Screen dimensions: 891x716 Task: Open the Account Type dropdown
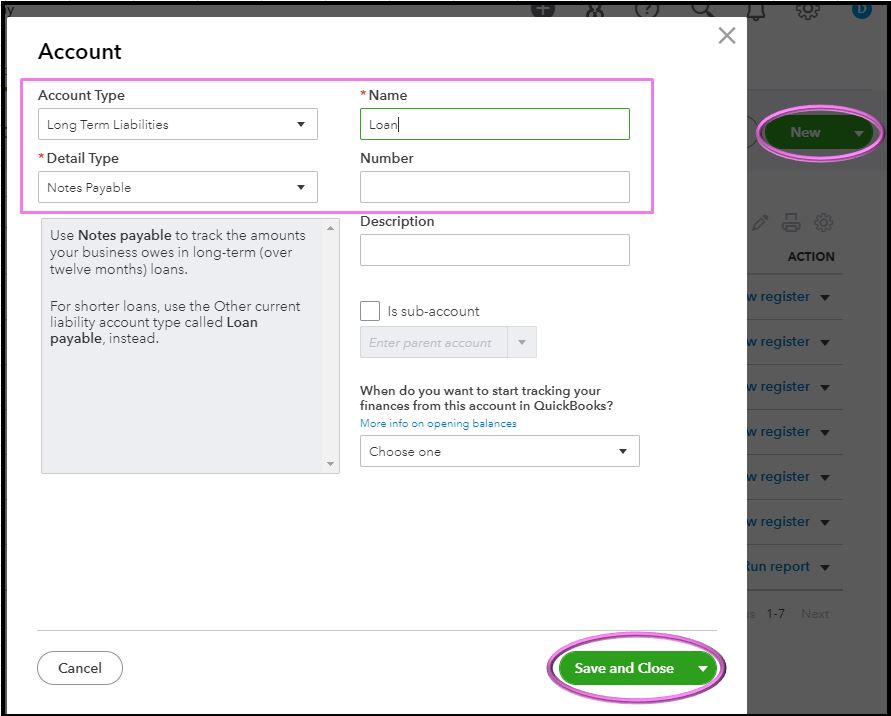pyautogui.click(x=178, y=125)
